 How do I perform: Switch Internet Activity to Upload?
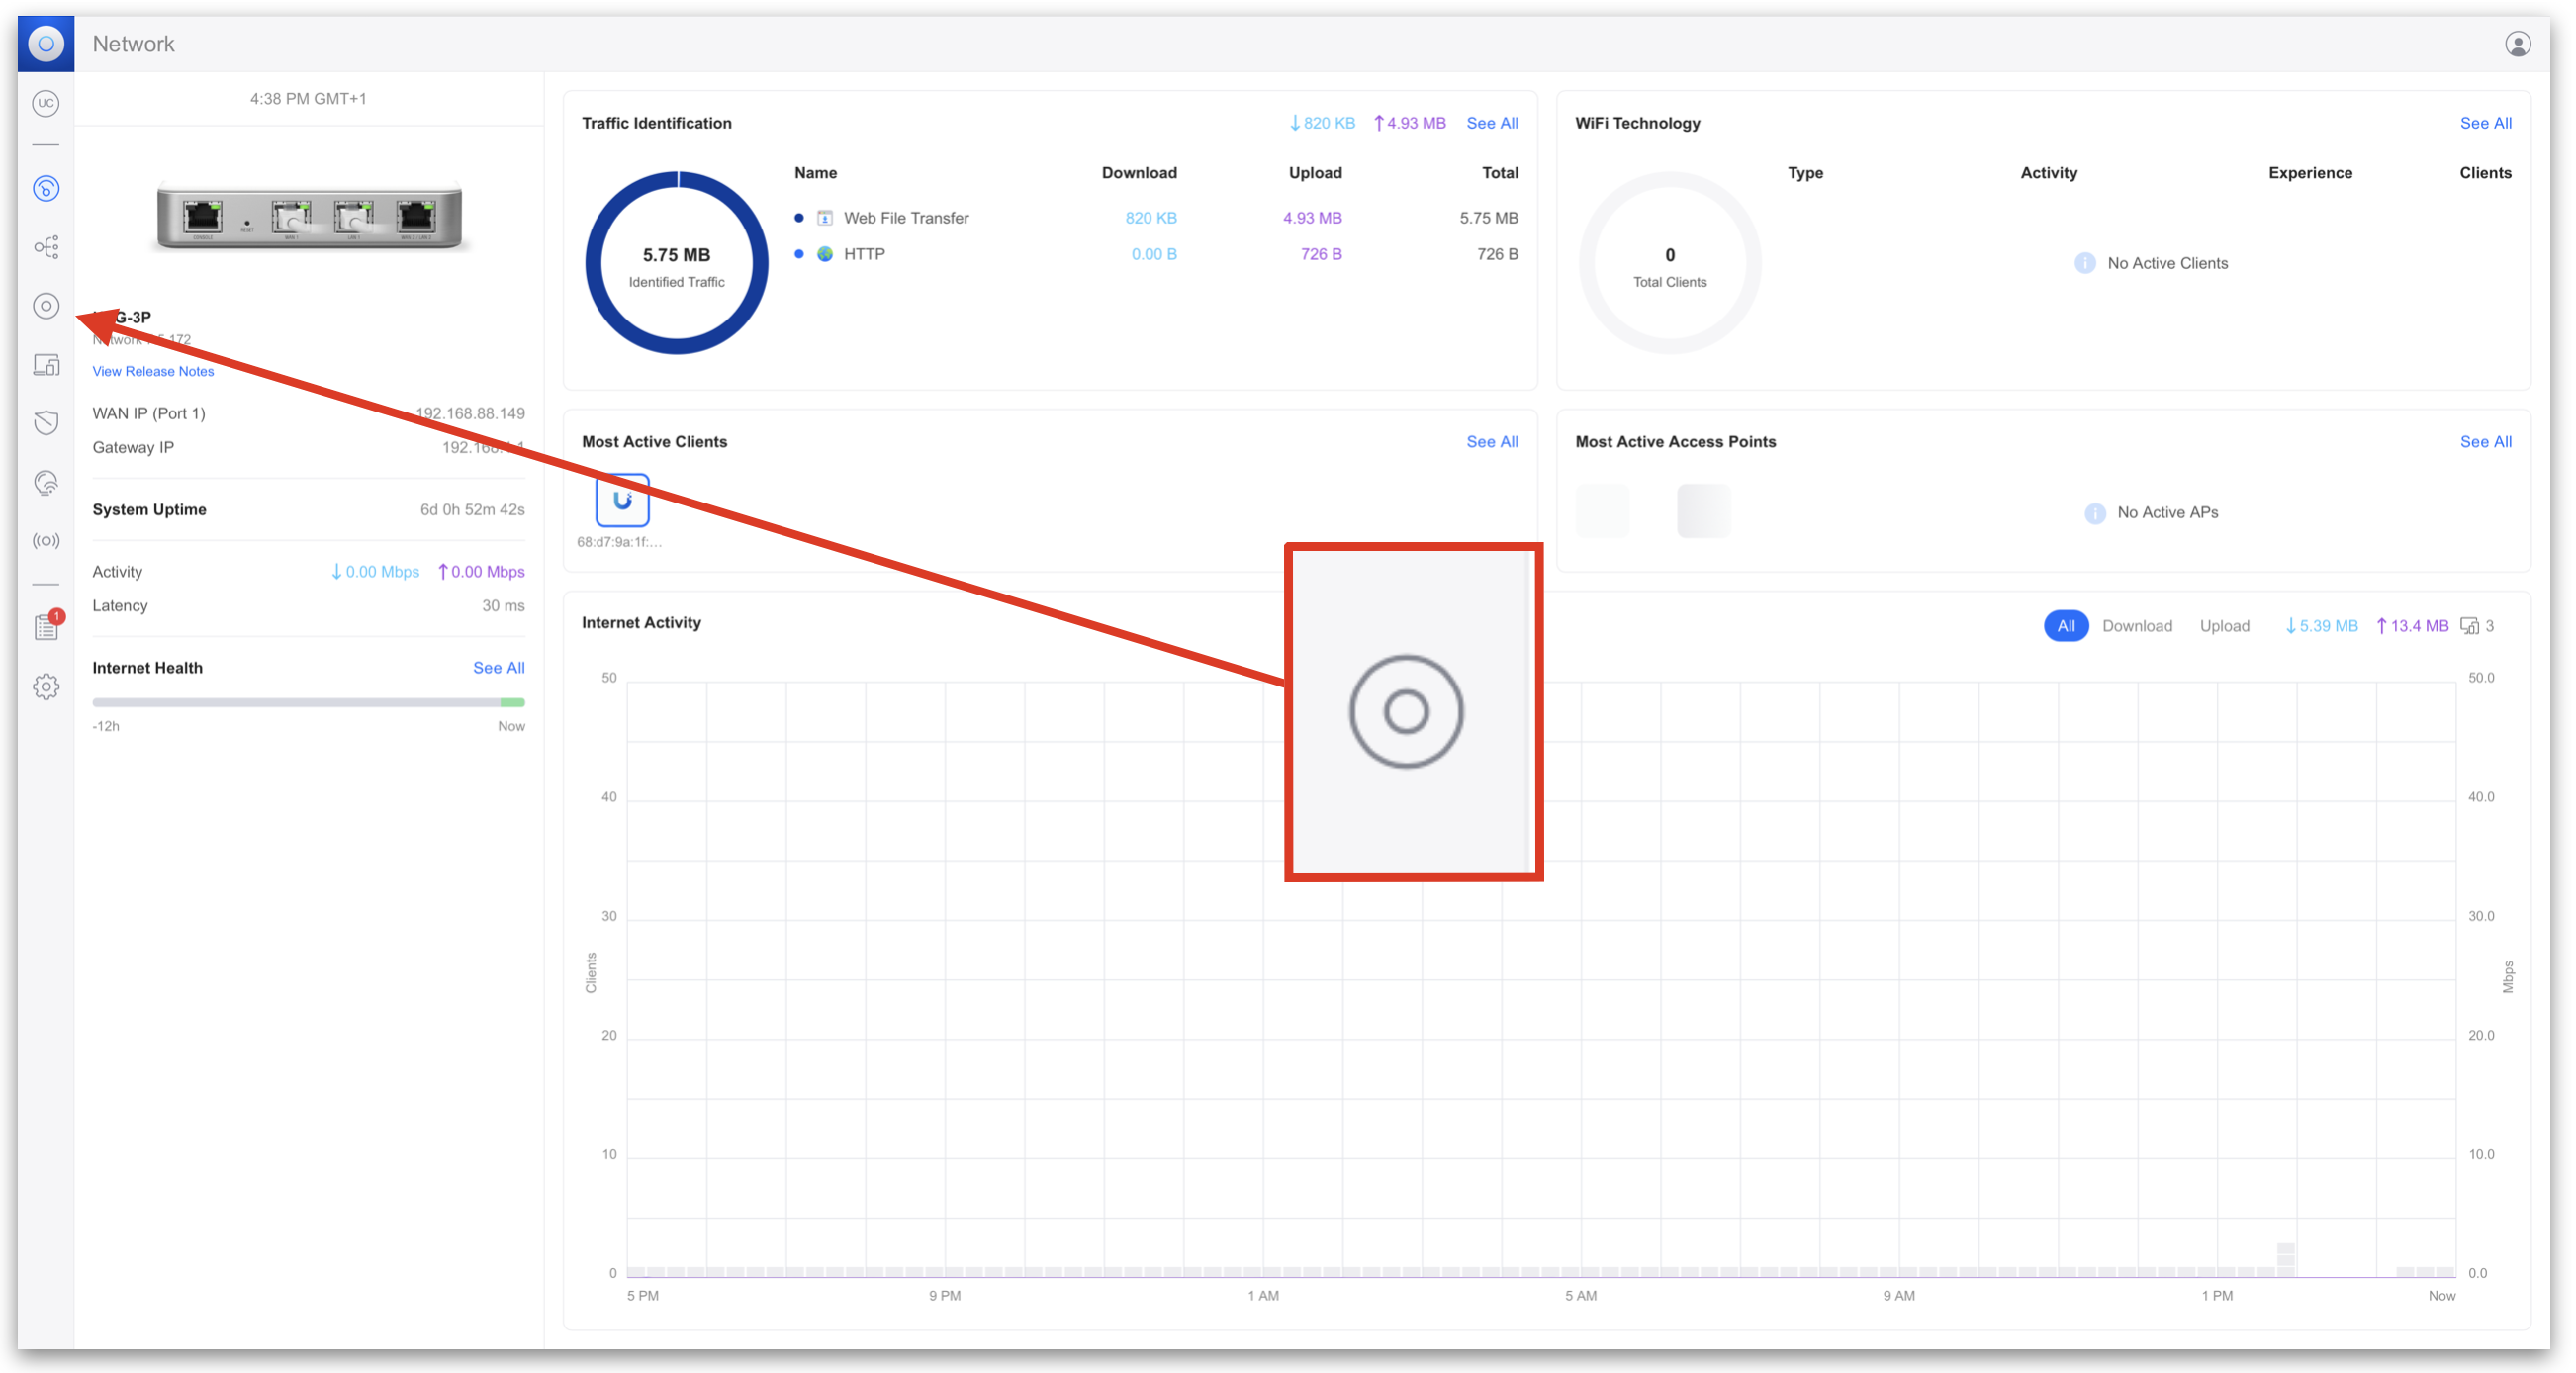point(2223,626)
